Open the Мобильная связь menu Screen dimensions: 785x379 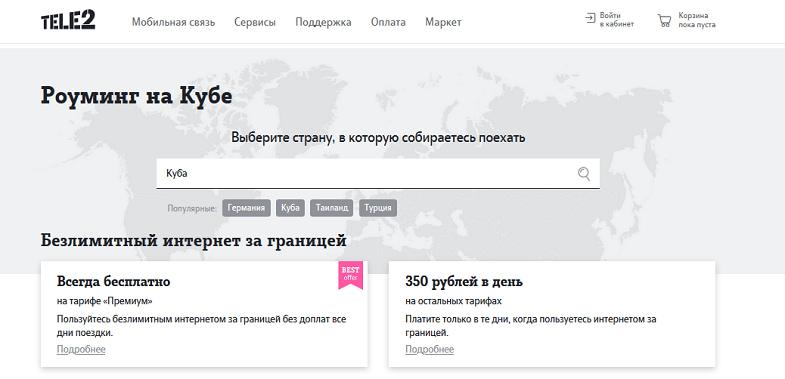click(x=173, y=22)
